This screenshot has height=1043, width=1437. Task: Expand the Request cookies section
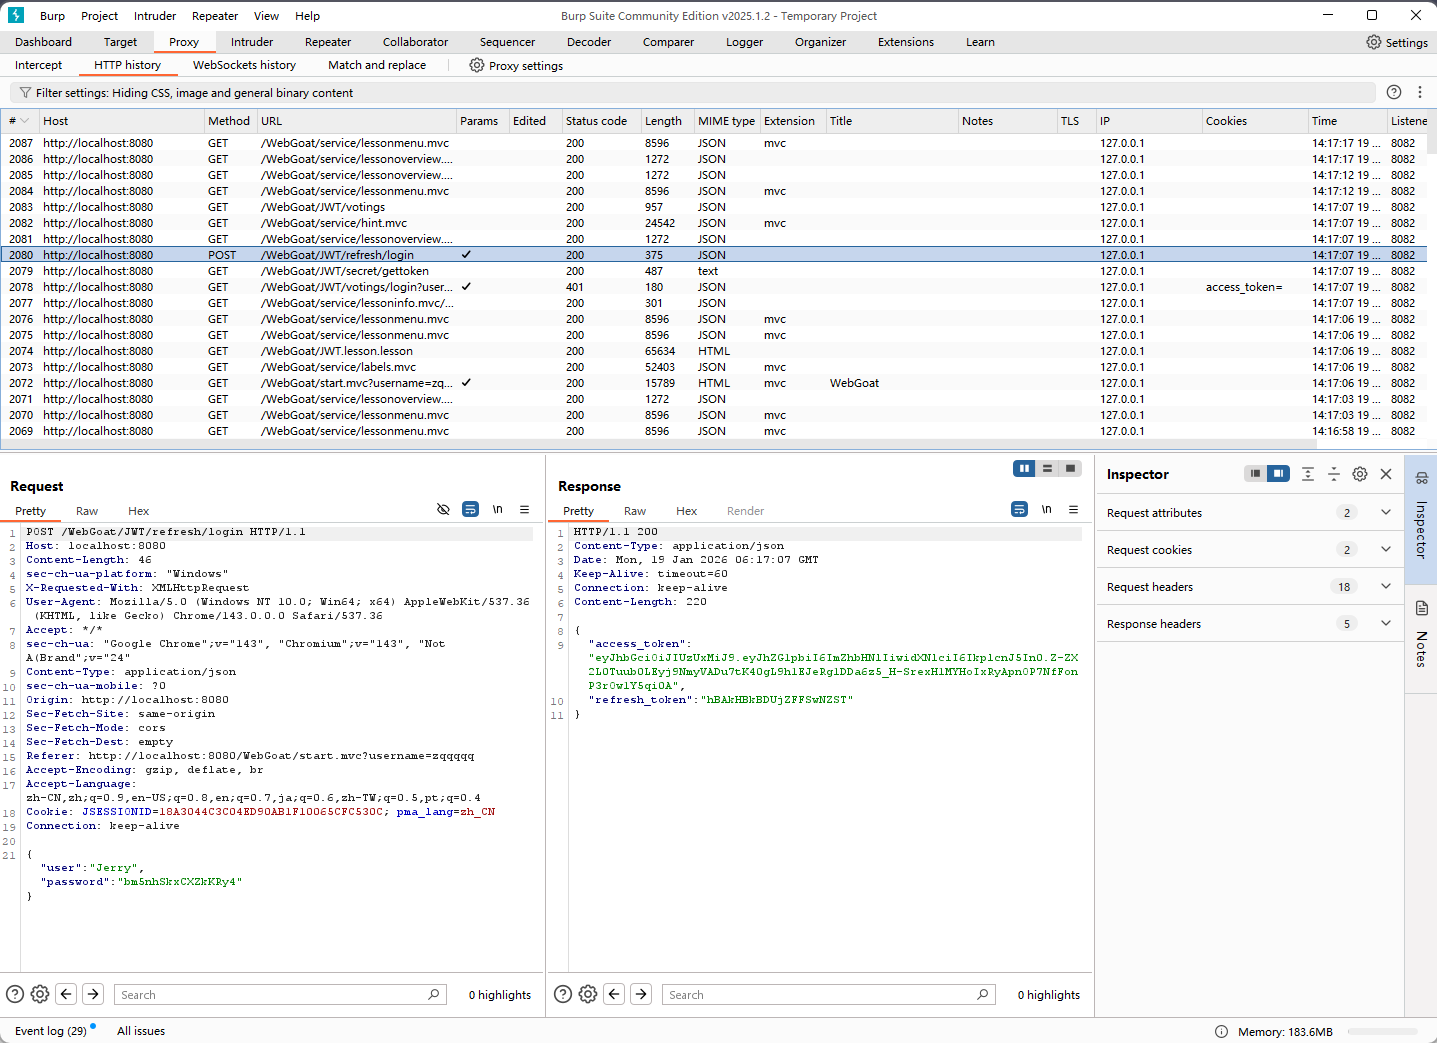[x=1385, y=550]
